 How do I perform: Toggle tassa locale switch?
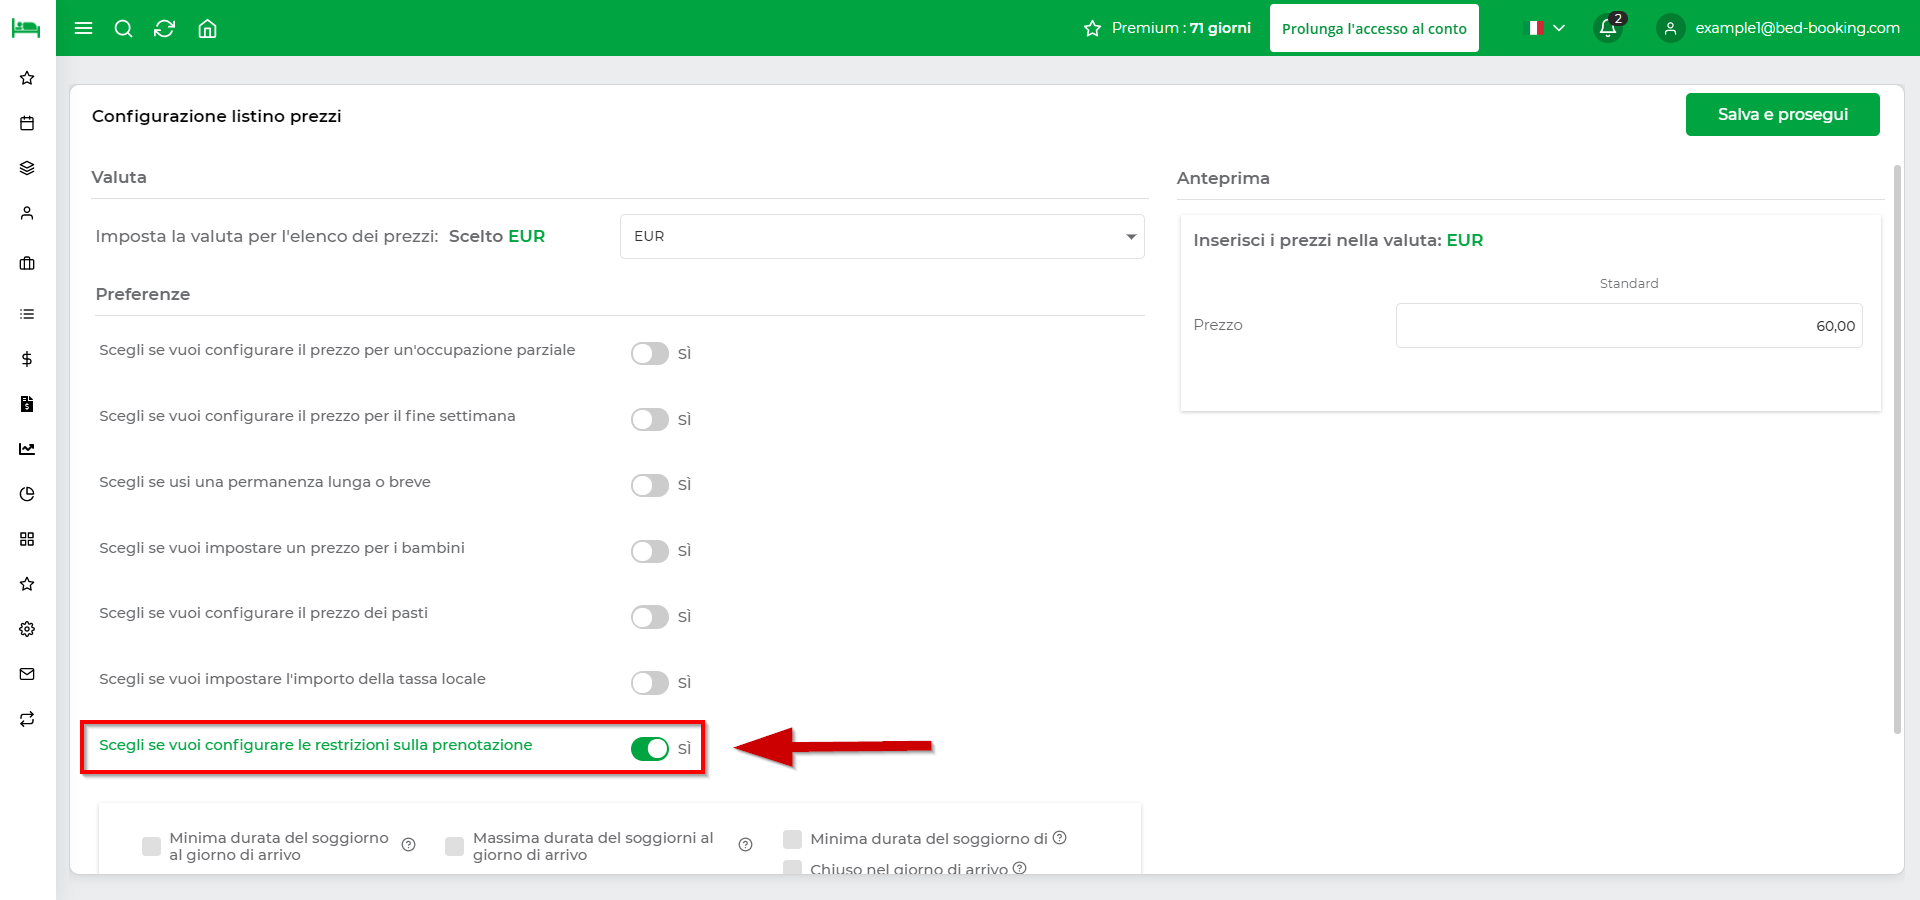[x=649, y=683]
